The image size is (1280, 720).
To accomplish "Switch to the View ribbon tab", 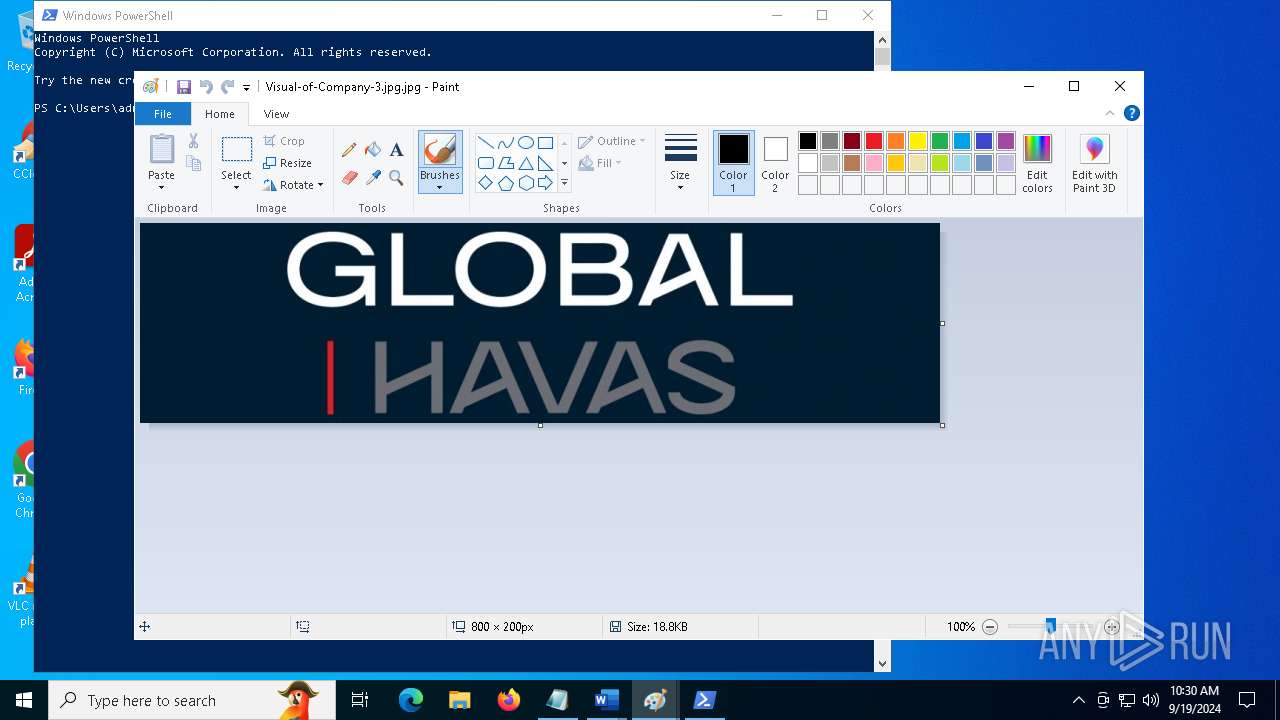I will [276, 114].
